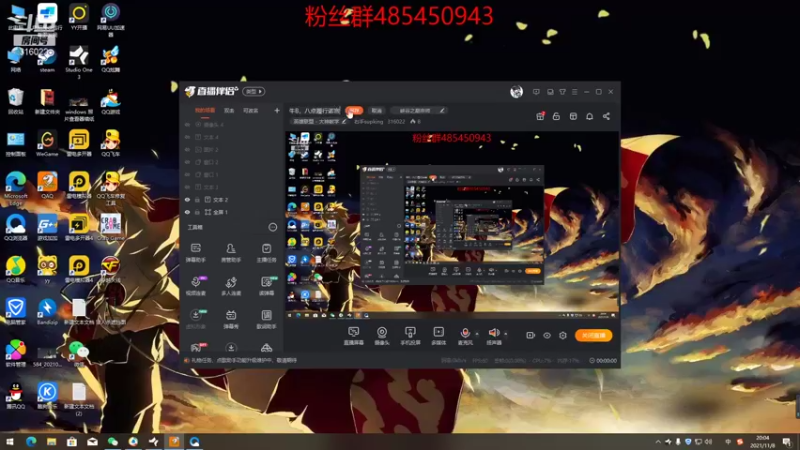Expand microphone options arrow
The image size is (800, 450).
click(x=477, y=334)
